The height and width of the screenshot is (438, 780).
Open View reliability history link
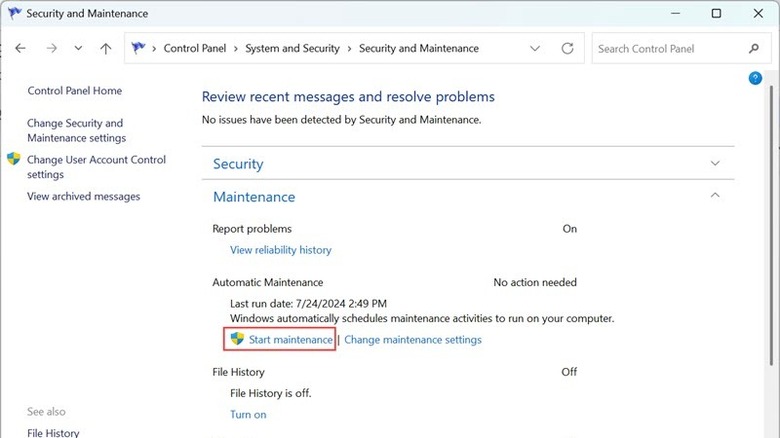[280, 250]
